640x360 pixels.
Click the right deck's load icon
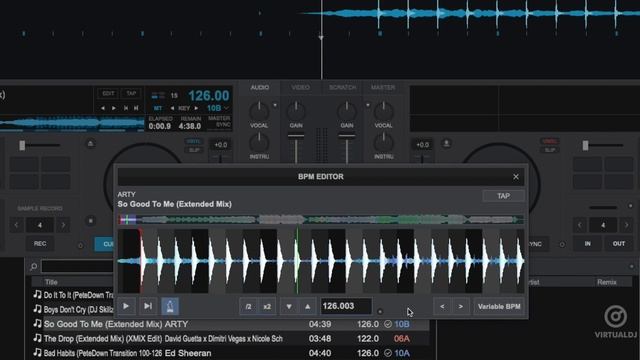pos(447,144)
